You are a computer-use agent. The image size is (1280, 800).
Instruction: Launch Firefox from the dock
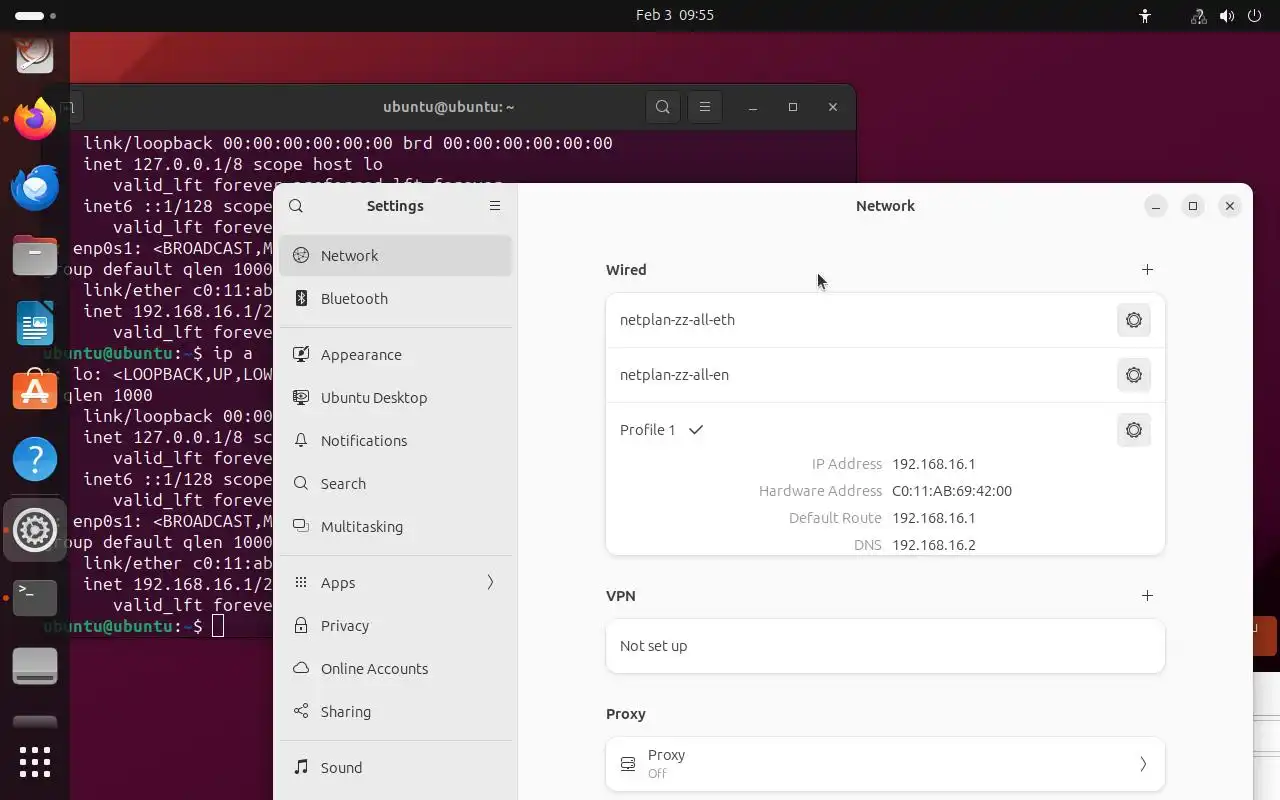35,120
